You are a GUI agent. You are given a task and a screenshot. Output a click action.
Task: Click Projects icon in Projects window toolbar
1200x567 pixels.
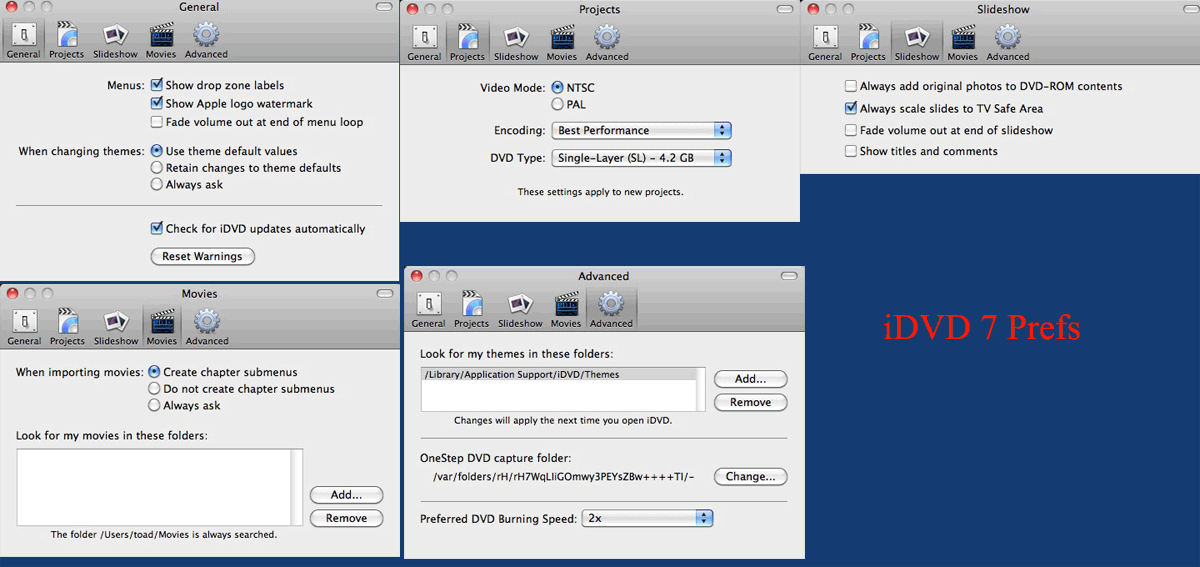pyautogui.click(x=467, y=43)
